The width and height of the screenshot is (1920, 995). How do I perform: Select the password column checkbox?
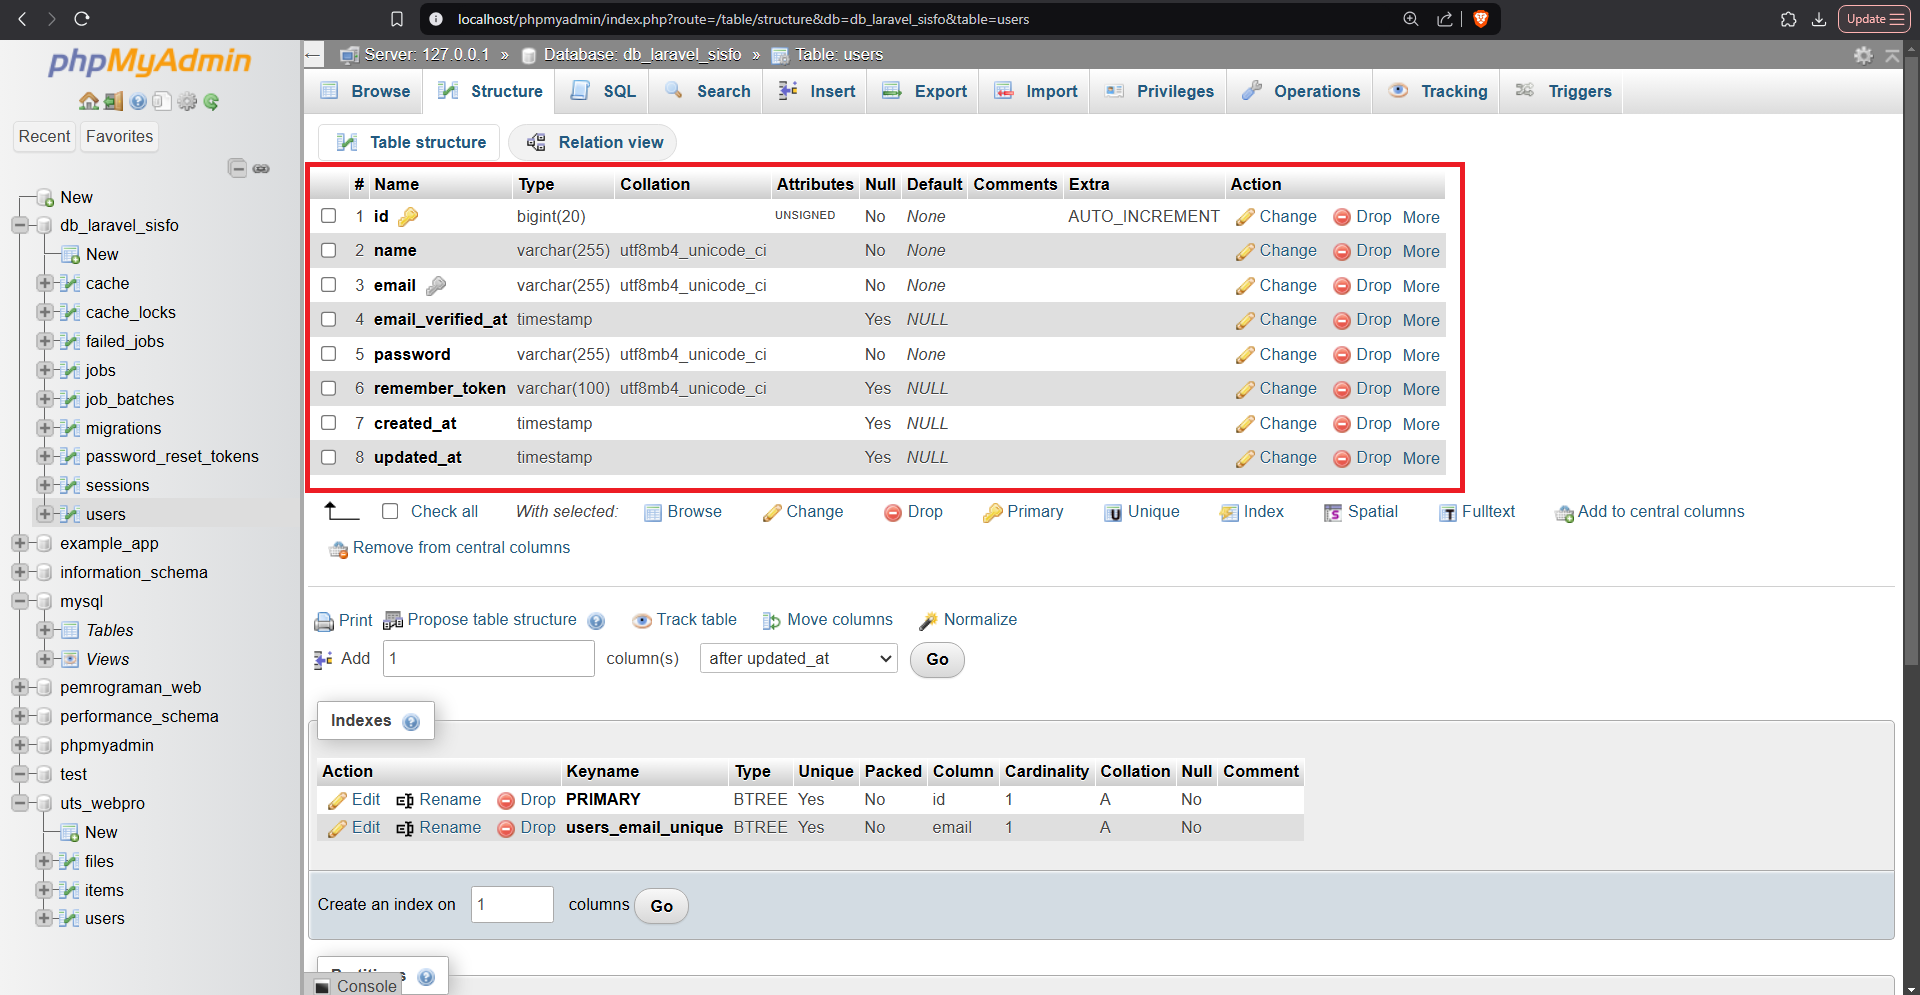click(x=328, y=354)
